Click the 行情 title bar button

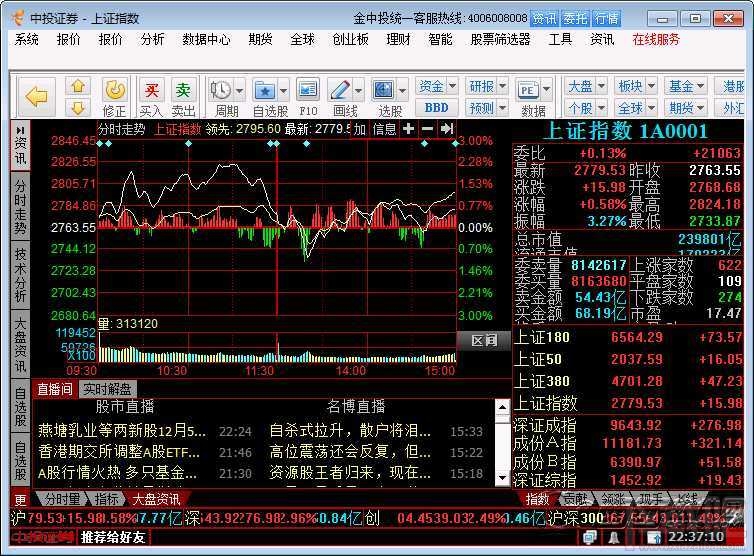(606, 19)
